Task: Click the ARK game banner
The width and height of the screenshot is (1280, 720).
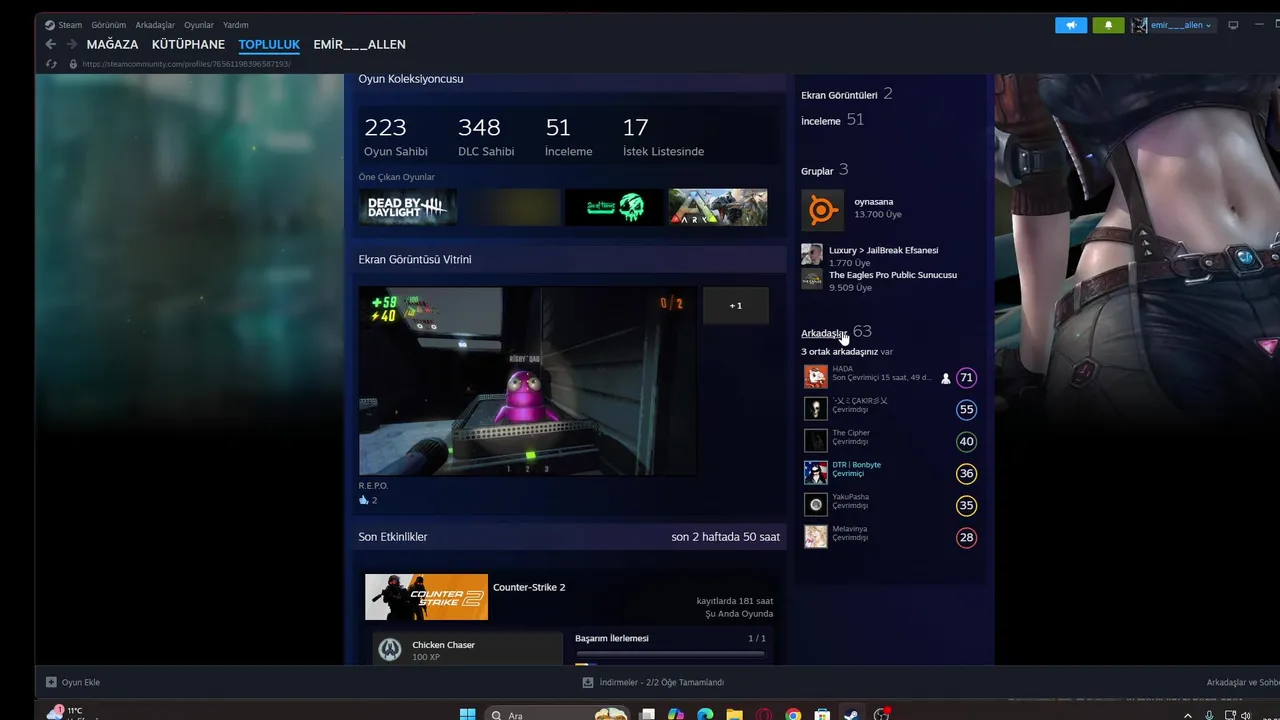Action: (718, 207)
